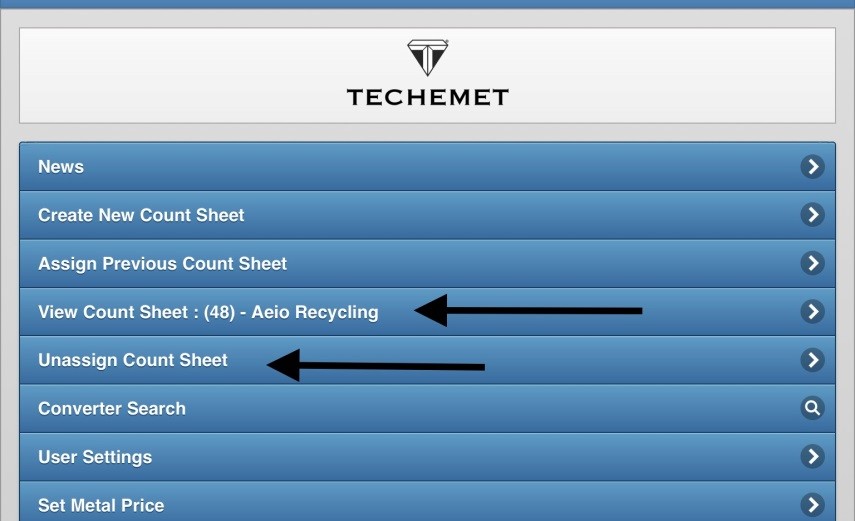View Count Sheet 48 for Aeio Recycling
The image size is (855, 521).
click(x=208, y=312)
